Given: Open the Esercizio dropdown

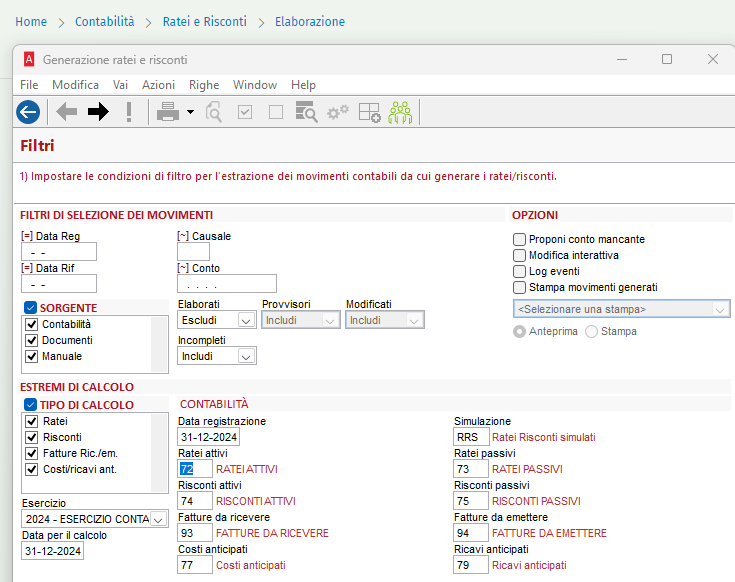Looking at the screenshot, I should 95,519.
